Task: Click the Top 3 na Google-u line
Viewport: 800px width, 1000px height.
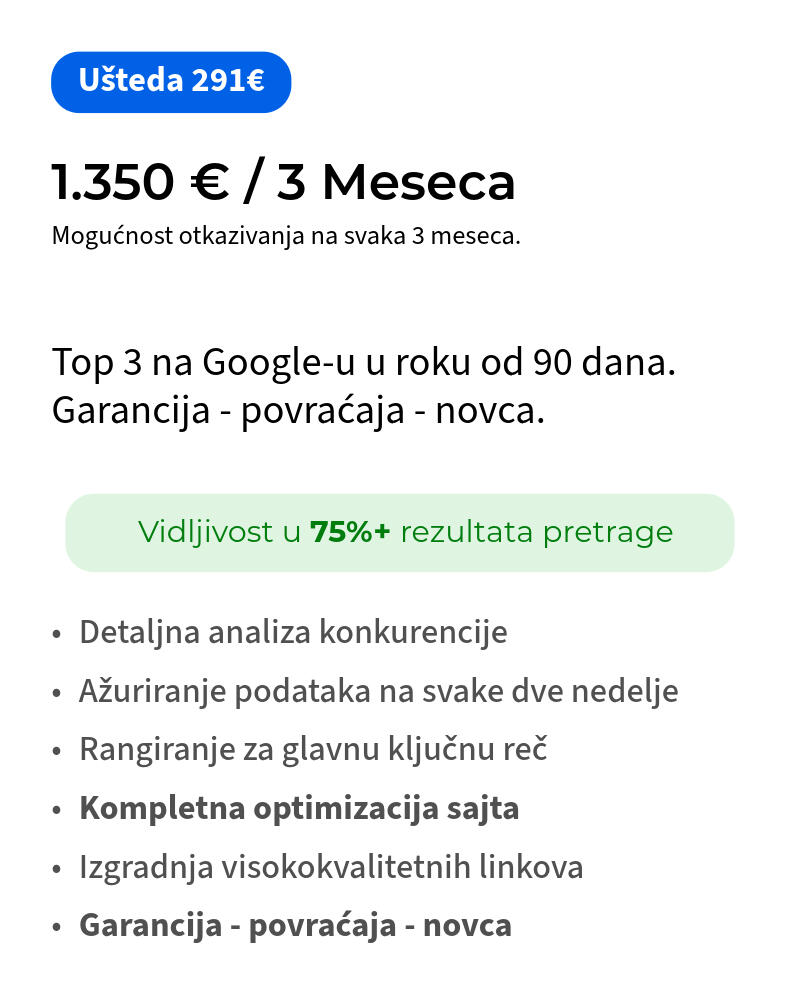Action: tap(364, 362)
